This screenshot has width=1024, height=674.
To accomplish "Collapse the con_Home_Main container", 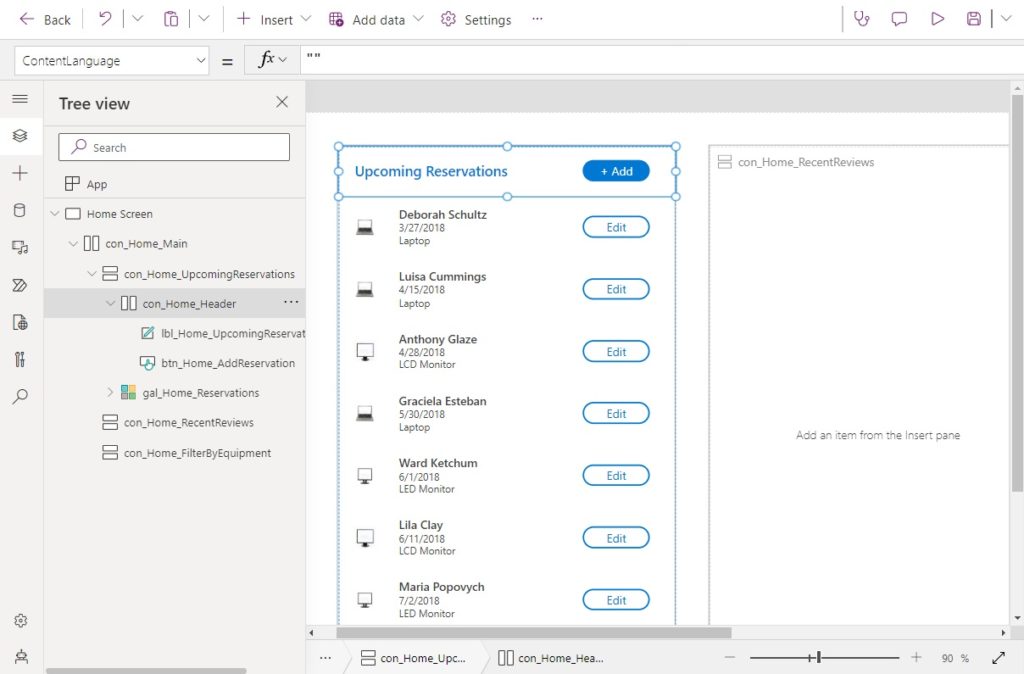I will [71, 243].
